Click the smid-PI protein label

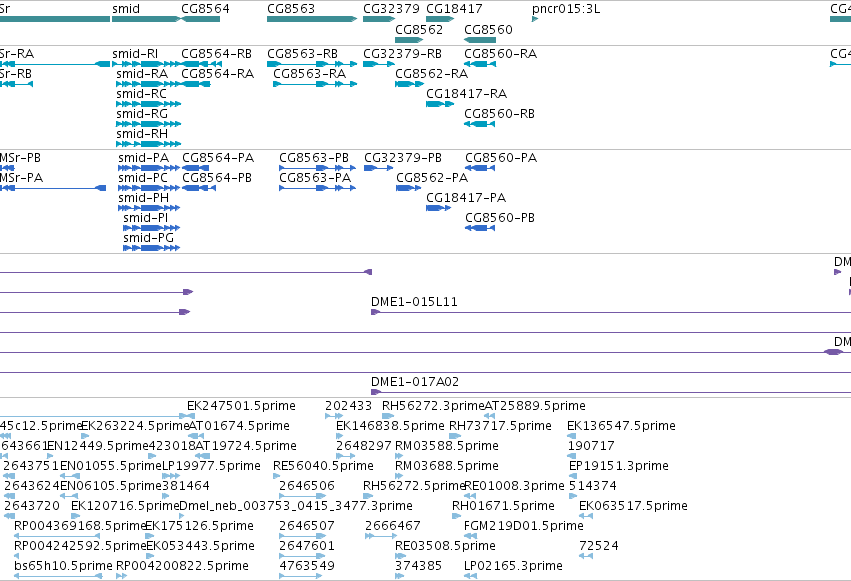point(145,218)
